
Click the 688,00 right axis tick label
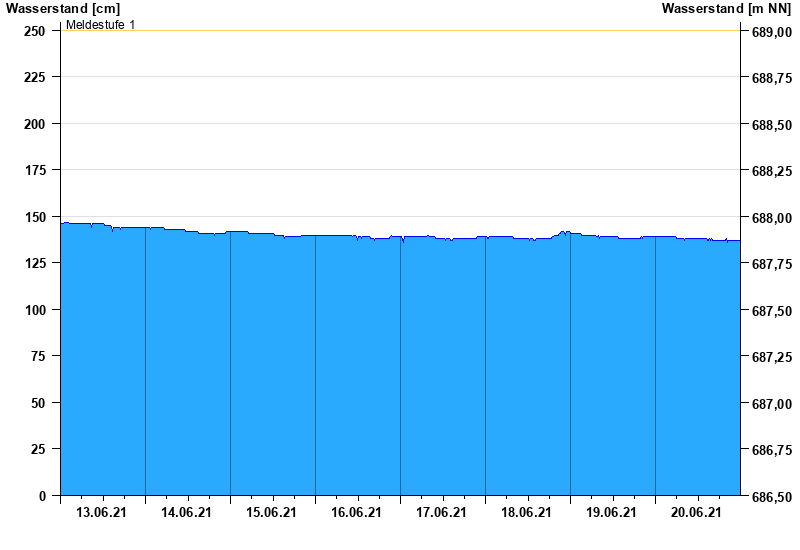coord(771,218)
